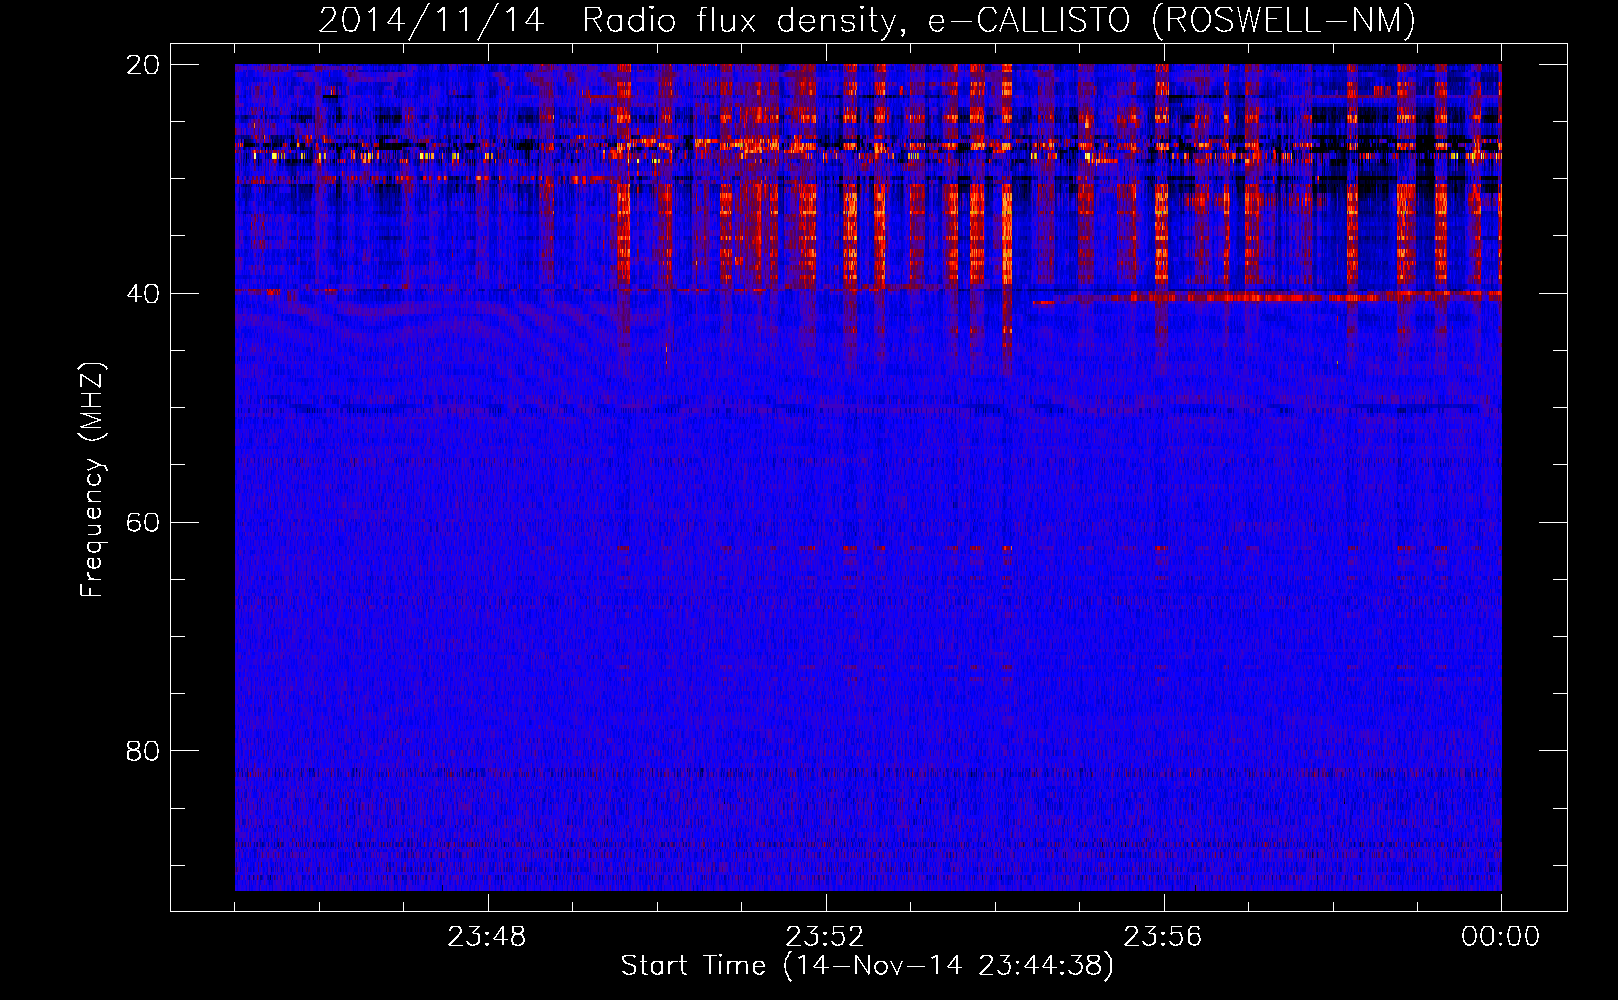1618x1000 pixels.
Task: Click the x-axis time label '23:56'
Action: tap(1163, 937)
